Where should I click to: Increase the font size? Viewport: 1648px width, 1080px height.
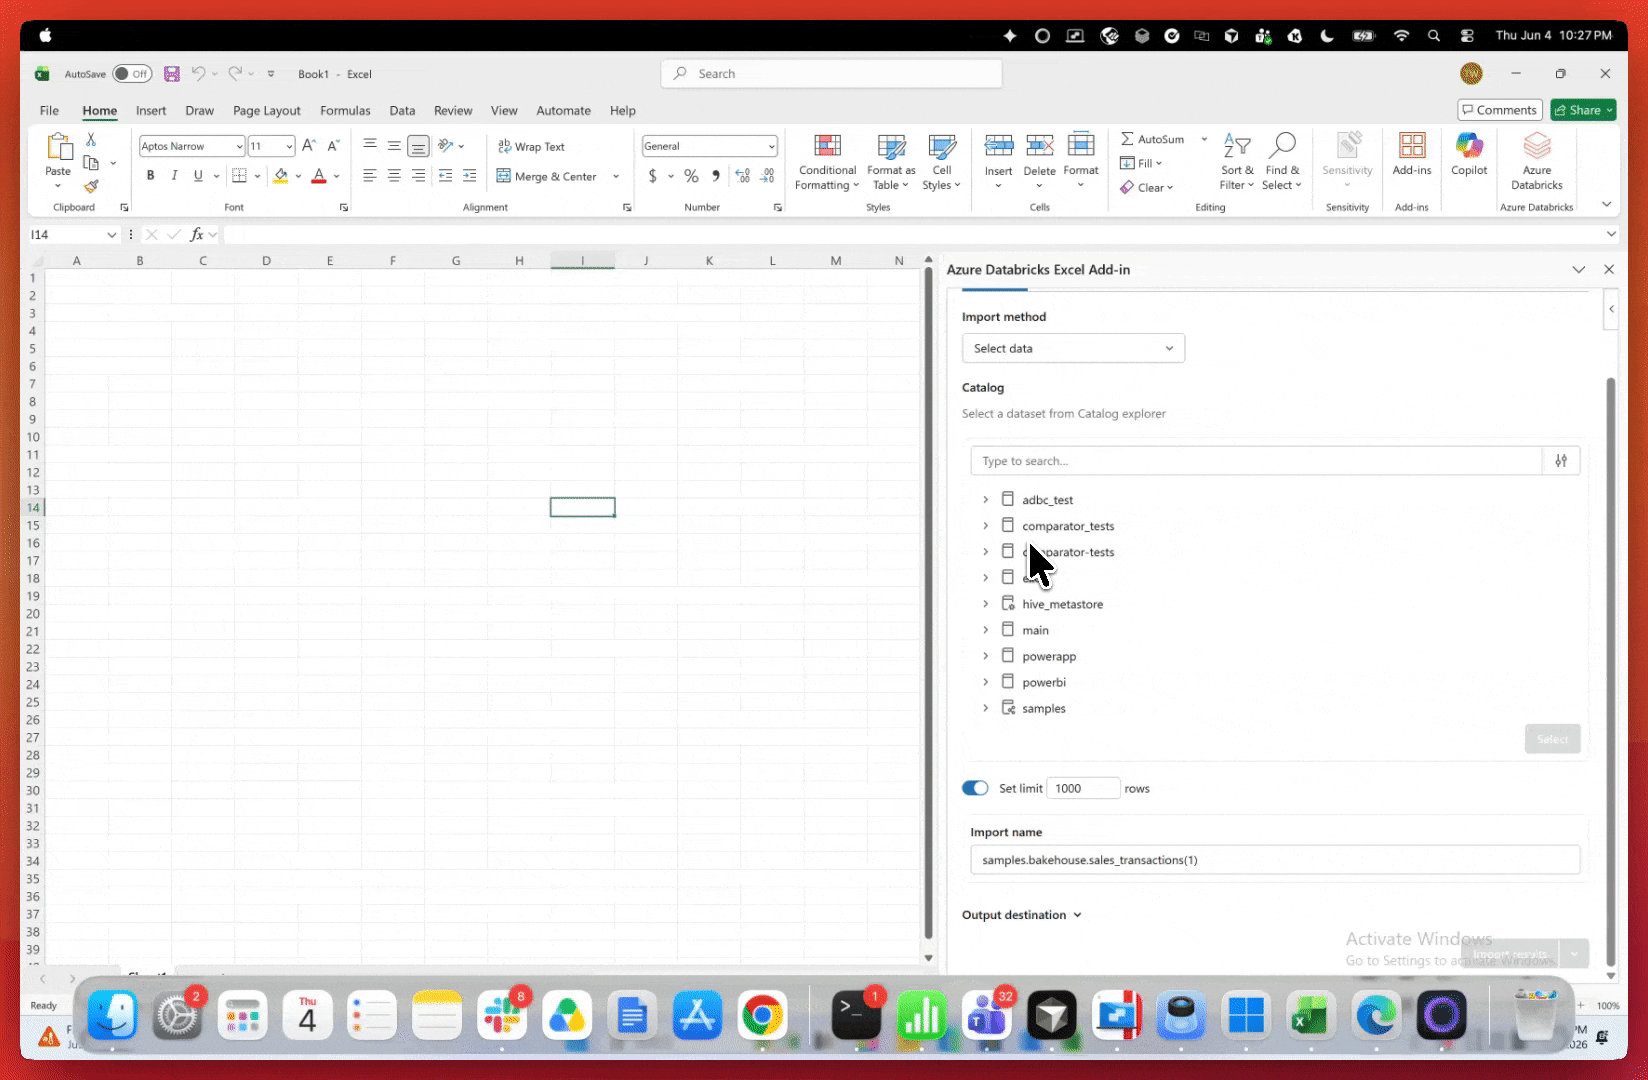pos(309,146)
